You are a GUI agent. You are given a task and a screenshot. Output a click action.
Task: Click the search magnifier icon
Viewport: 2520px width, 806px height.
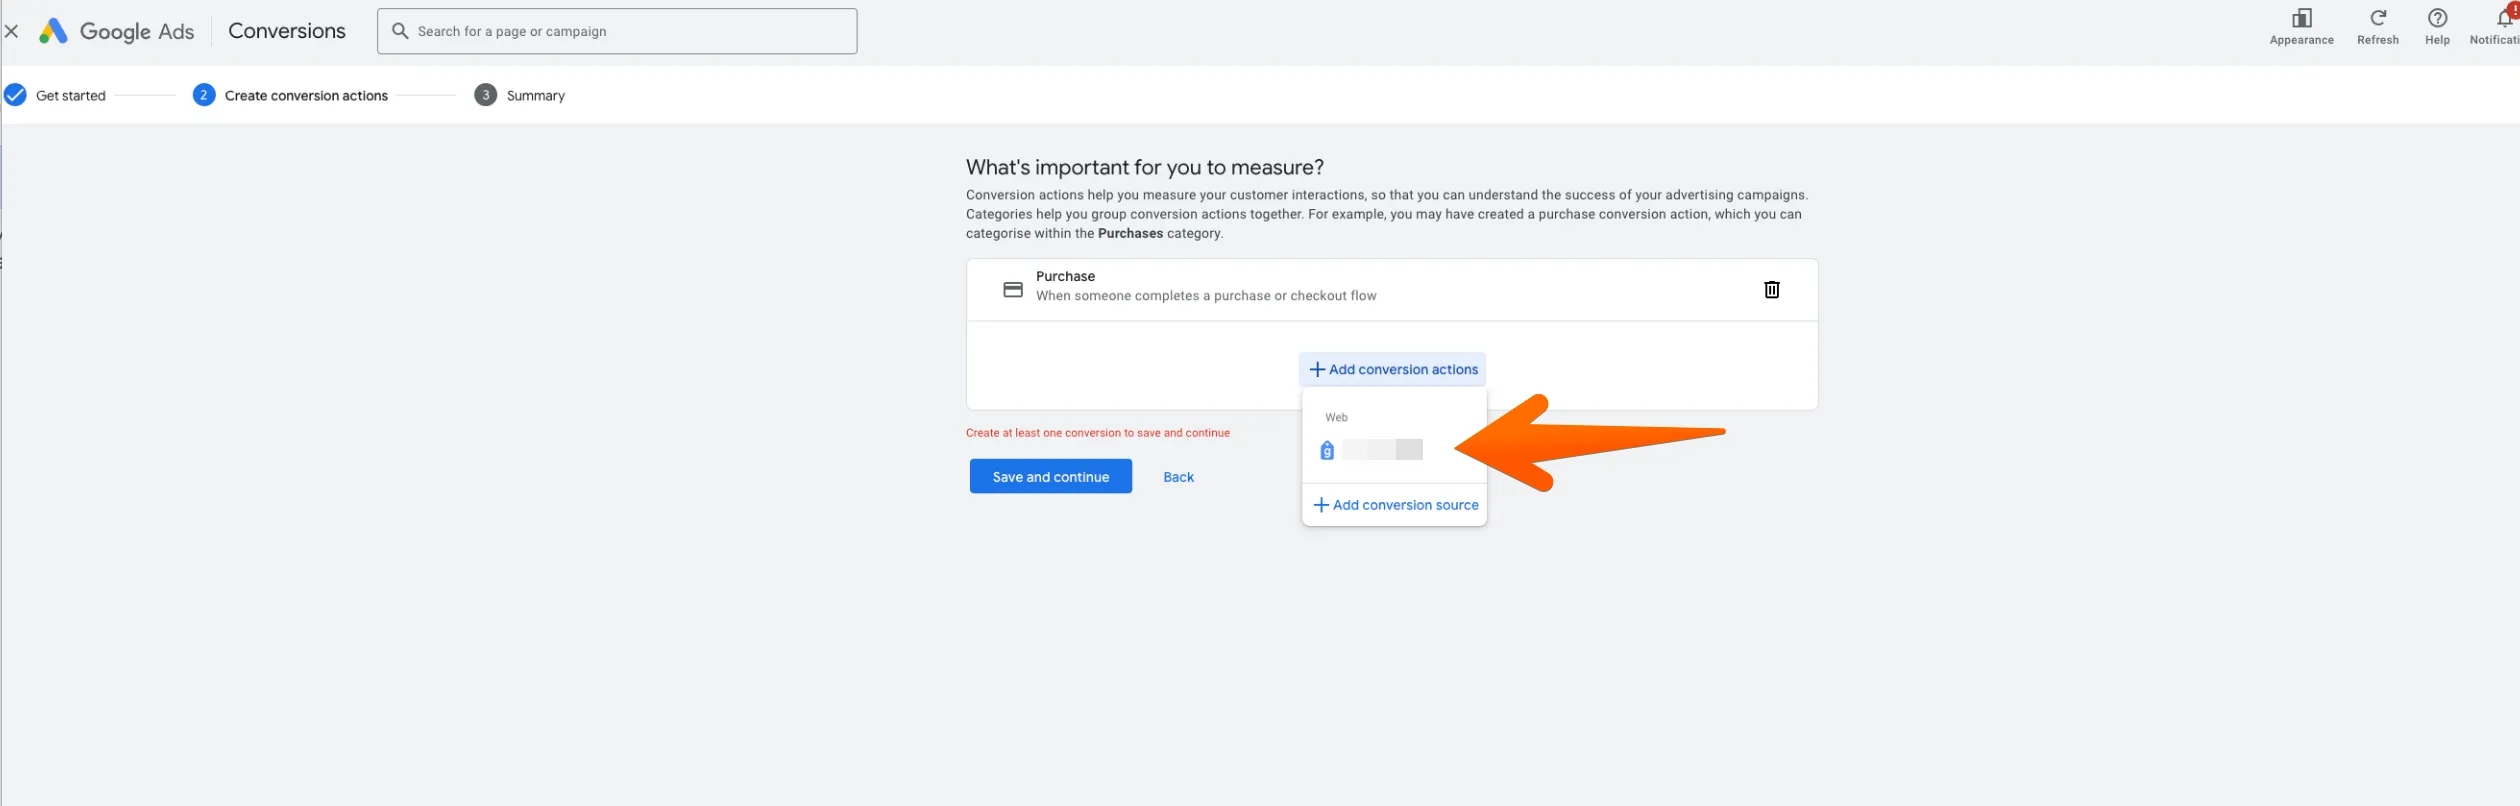click(400, 31)
